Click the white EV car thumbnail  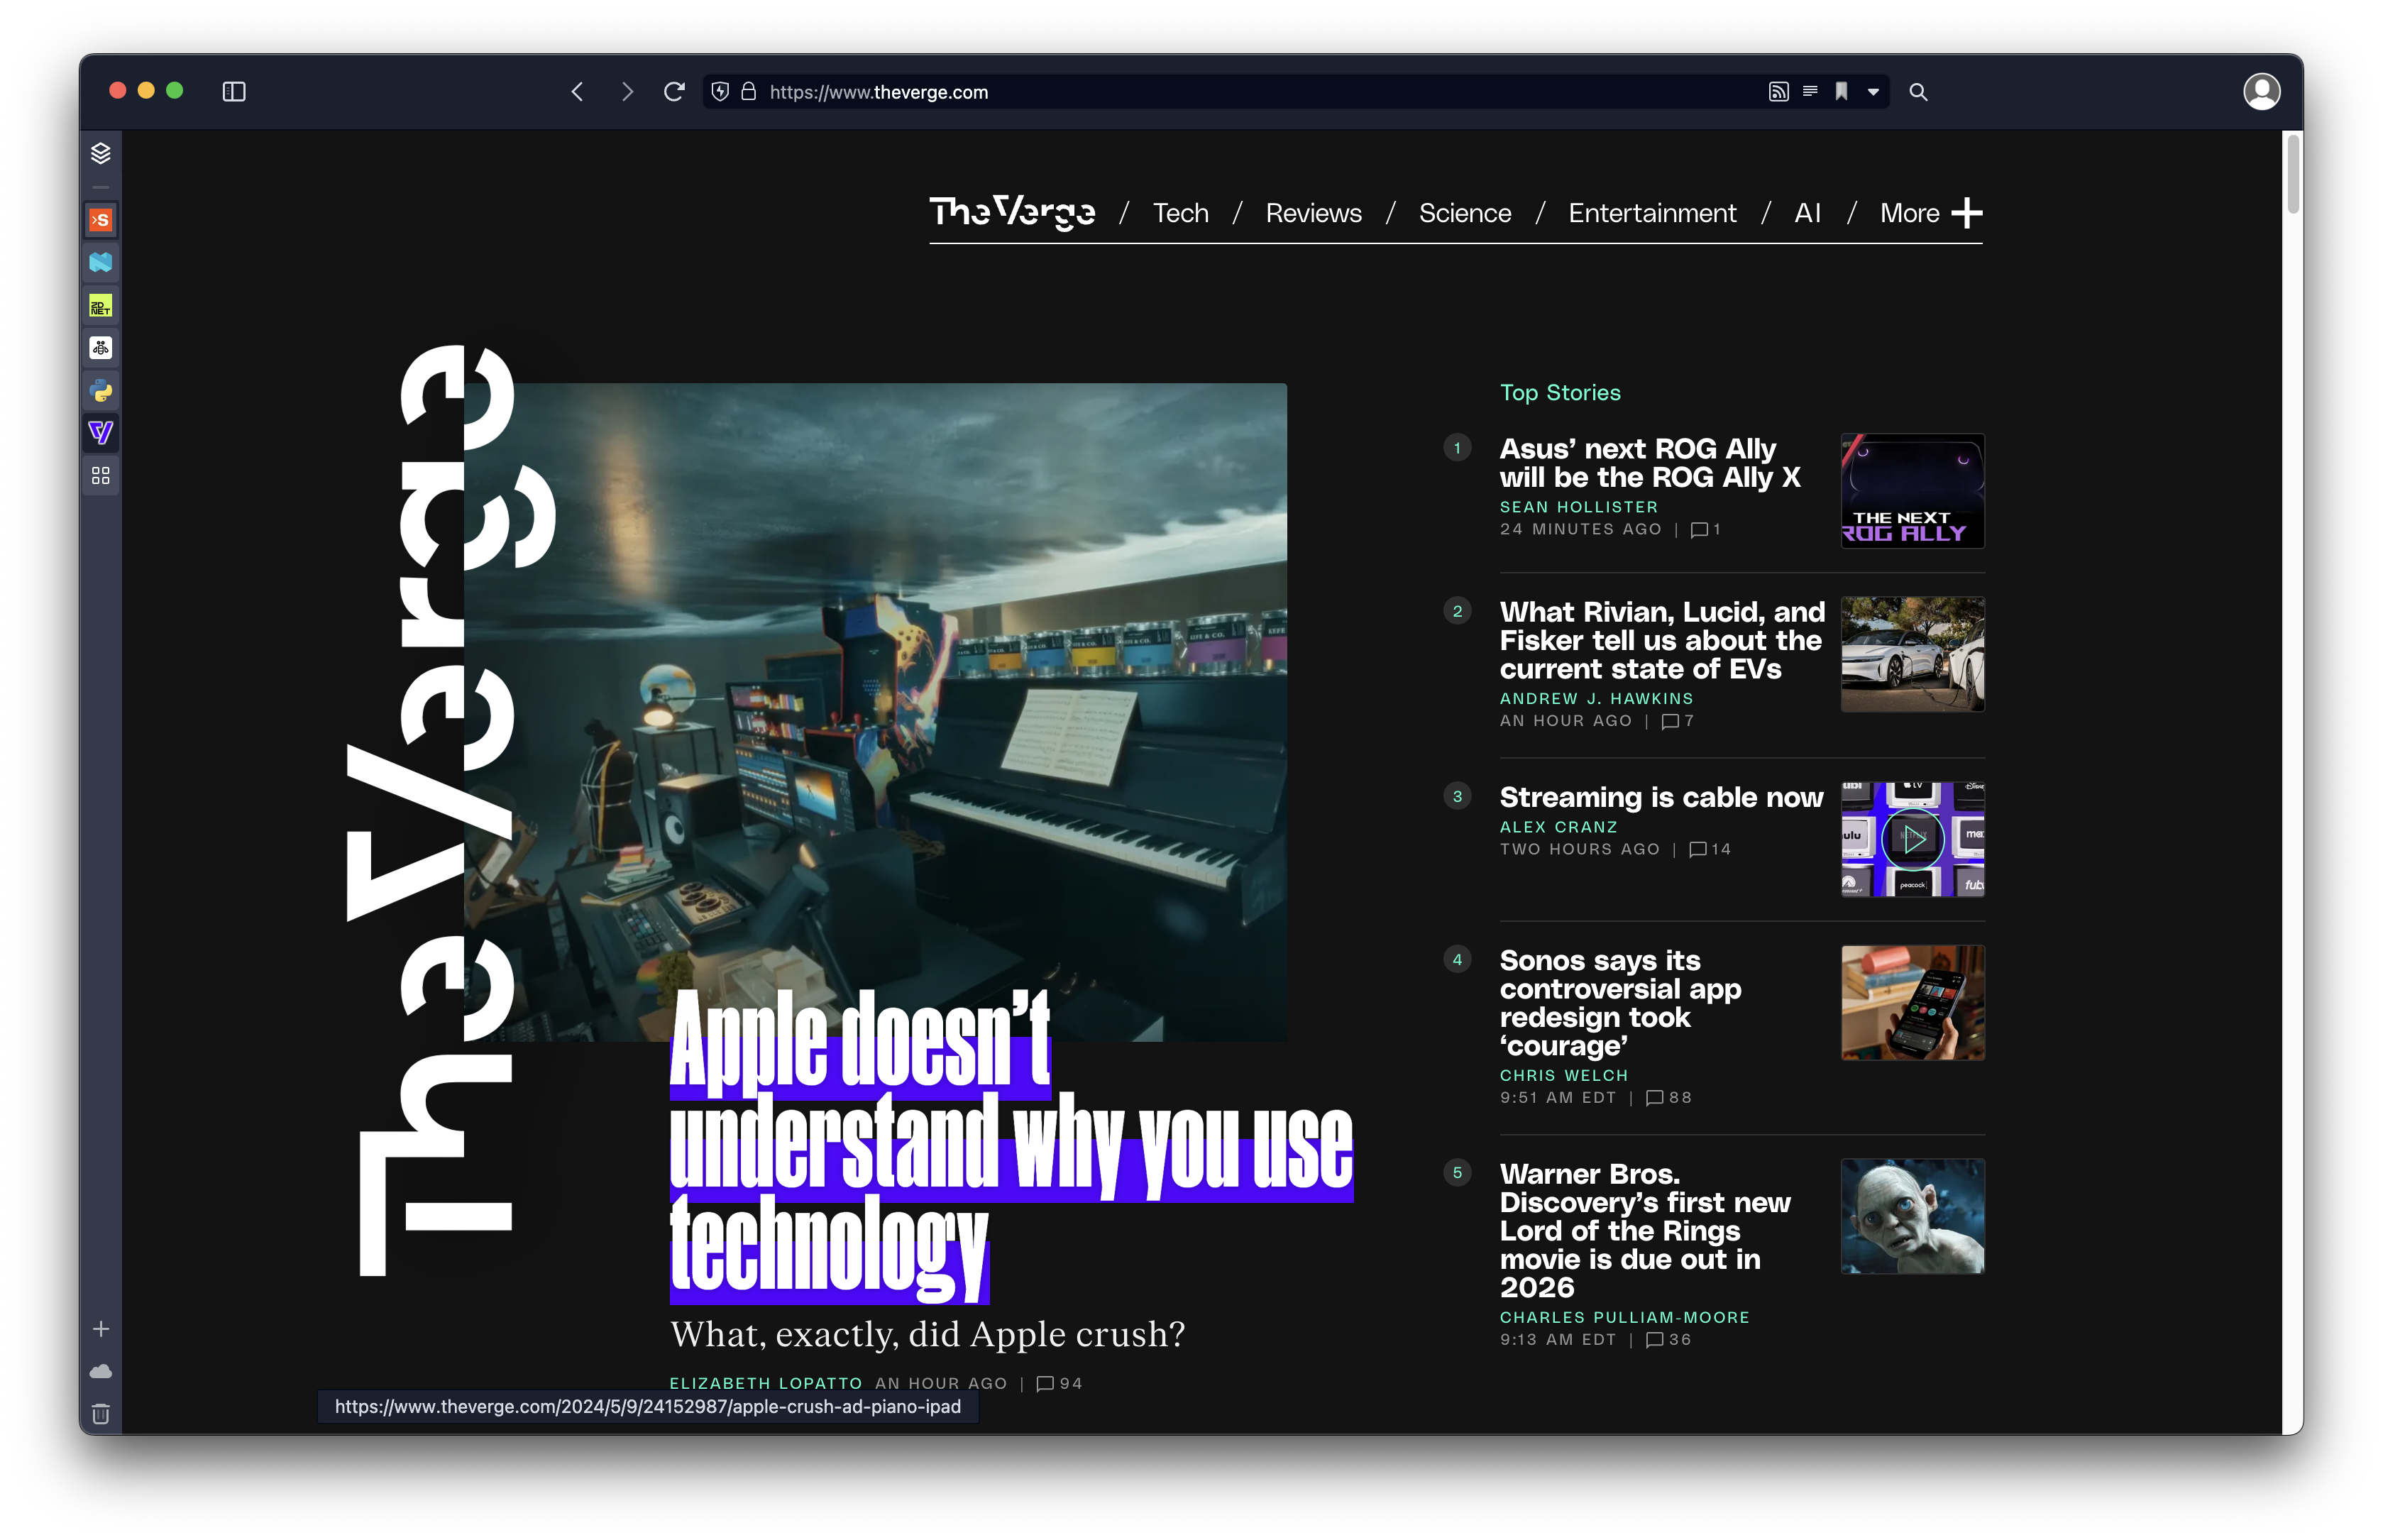(1912, 654)
